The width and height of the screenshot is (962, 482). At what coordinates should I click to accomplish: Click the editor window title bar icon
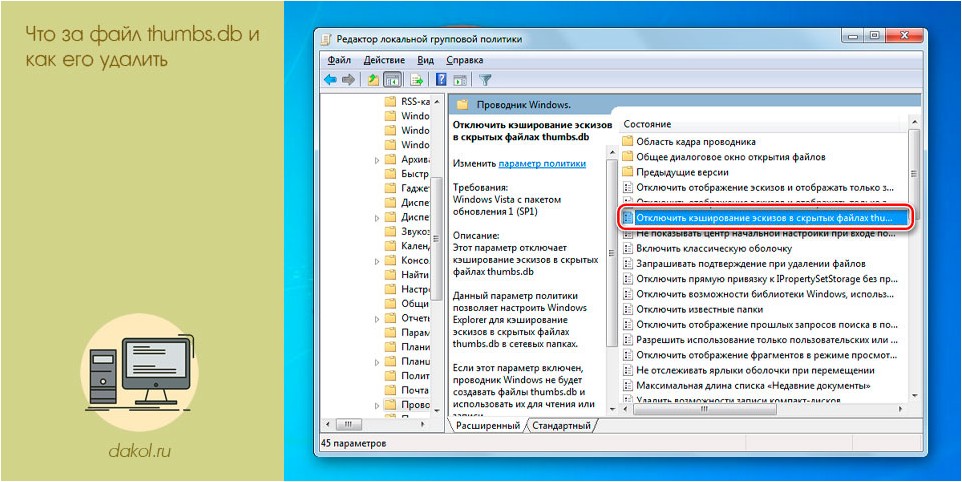coord(327,39)
